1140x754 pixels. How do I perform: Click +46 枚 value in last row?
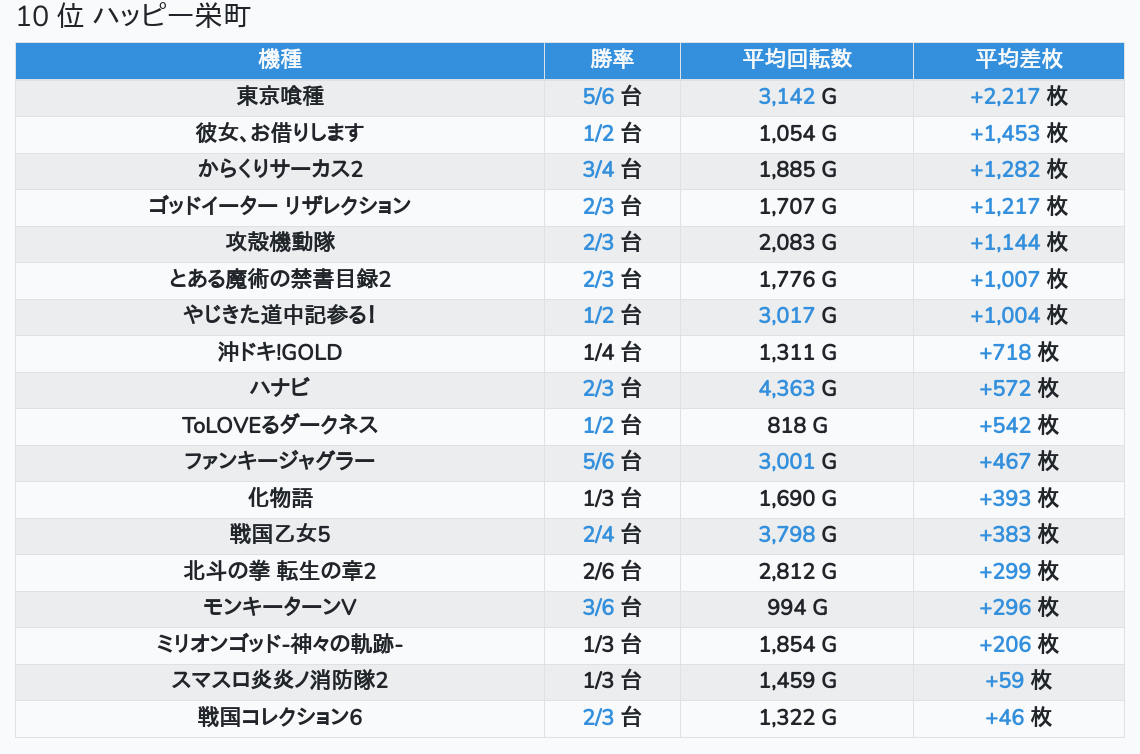coord(1019,718)
